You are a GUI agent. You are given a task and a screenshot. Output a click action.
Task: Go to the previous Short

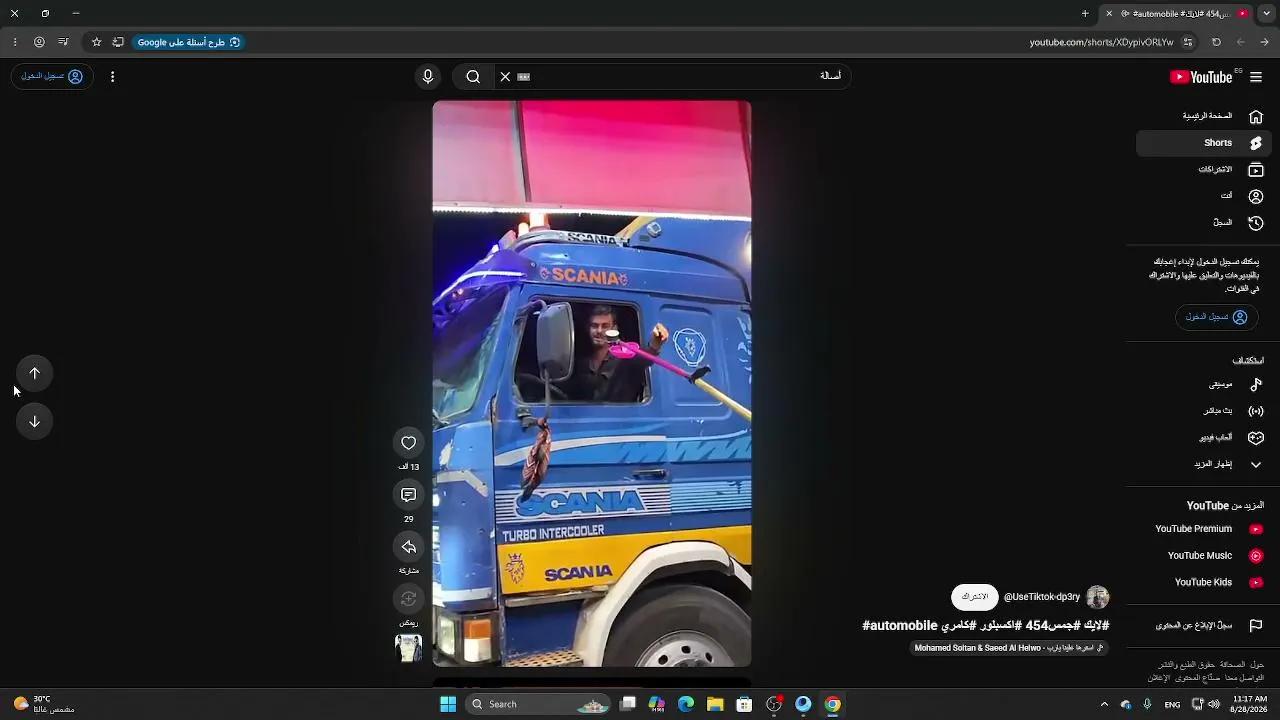tap(34, 373)
